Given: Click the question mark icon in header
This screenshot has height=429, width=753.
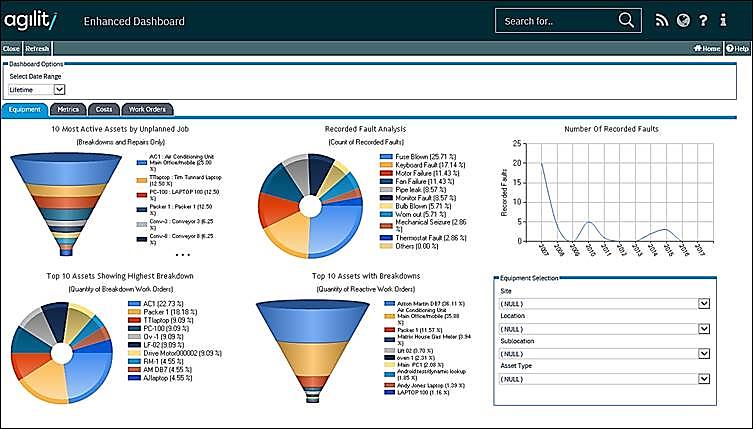Looking at the screenshot, I should click(x=705, y=20).
